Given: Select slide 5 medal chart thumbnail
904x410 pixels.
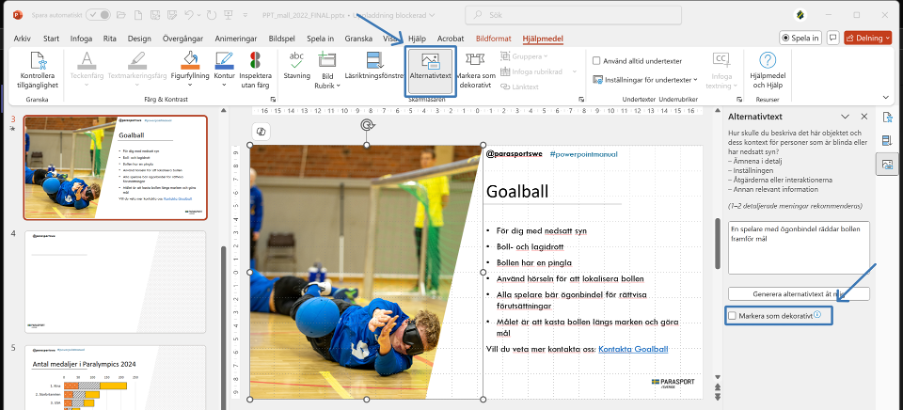Looking at the screenshot, I should click(115, 377).
